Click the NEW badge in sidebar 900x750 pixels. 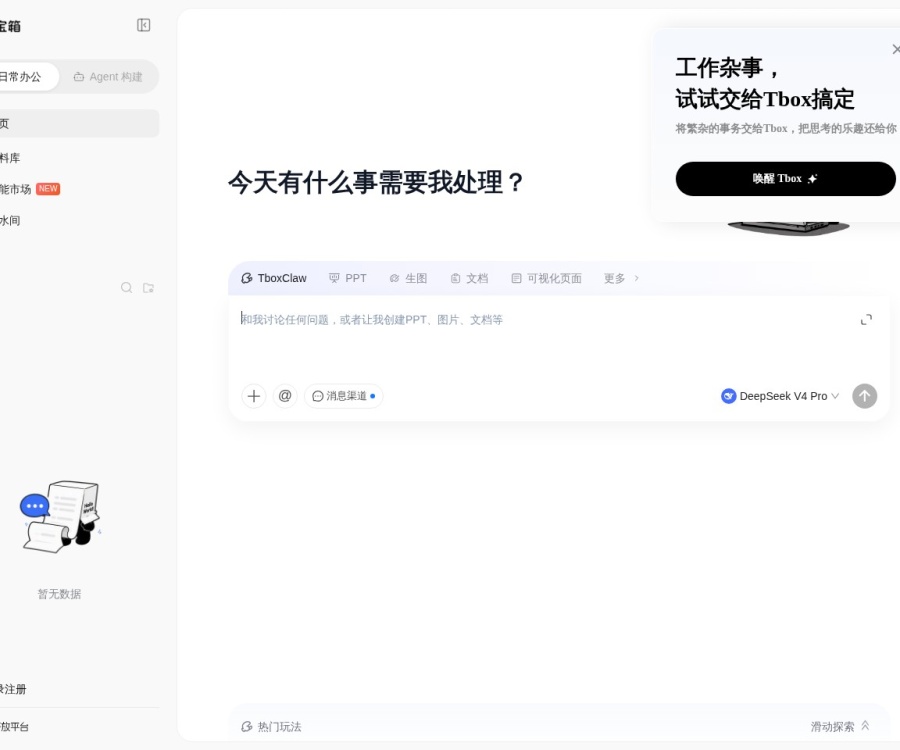pos(48,189)
